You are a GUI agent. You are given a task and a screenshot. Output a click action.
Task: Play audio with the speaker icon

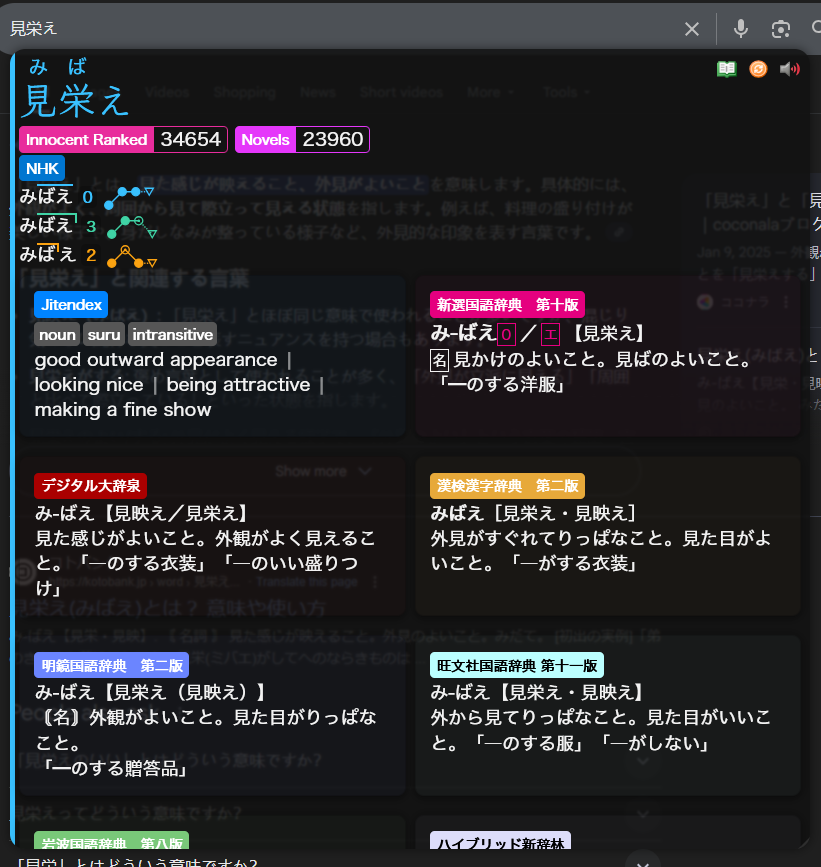(x=790, y=68)
